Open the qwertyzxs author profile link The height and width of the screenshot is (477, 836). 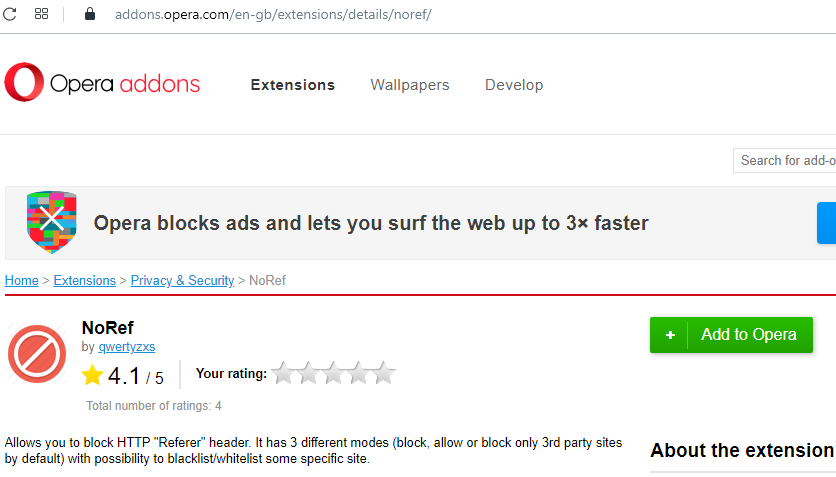click(x=126, y=347)
